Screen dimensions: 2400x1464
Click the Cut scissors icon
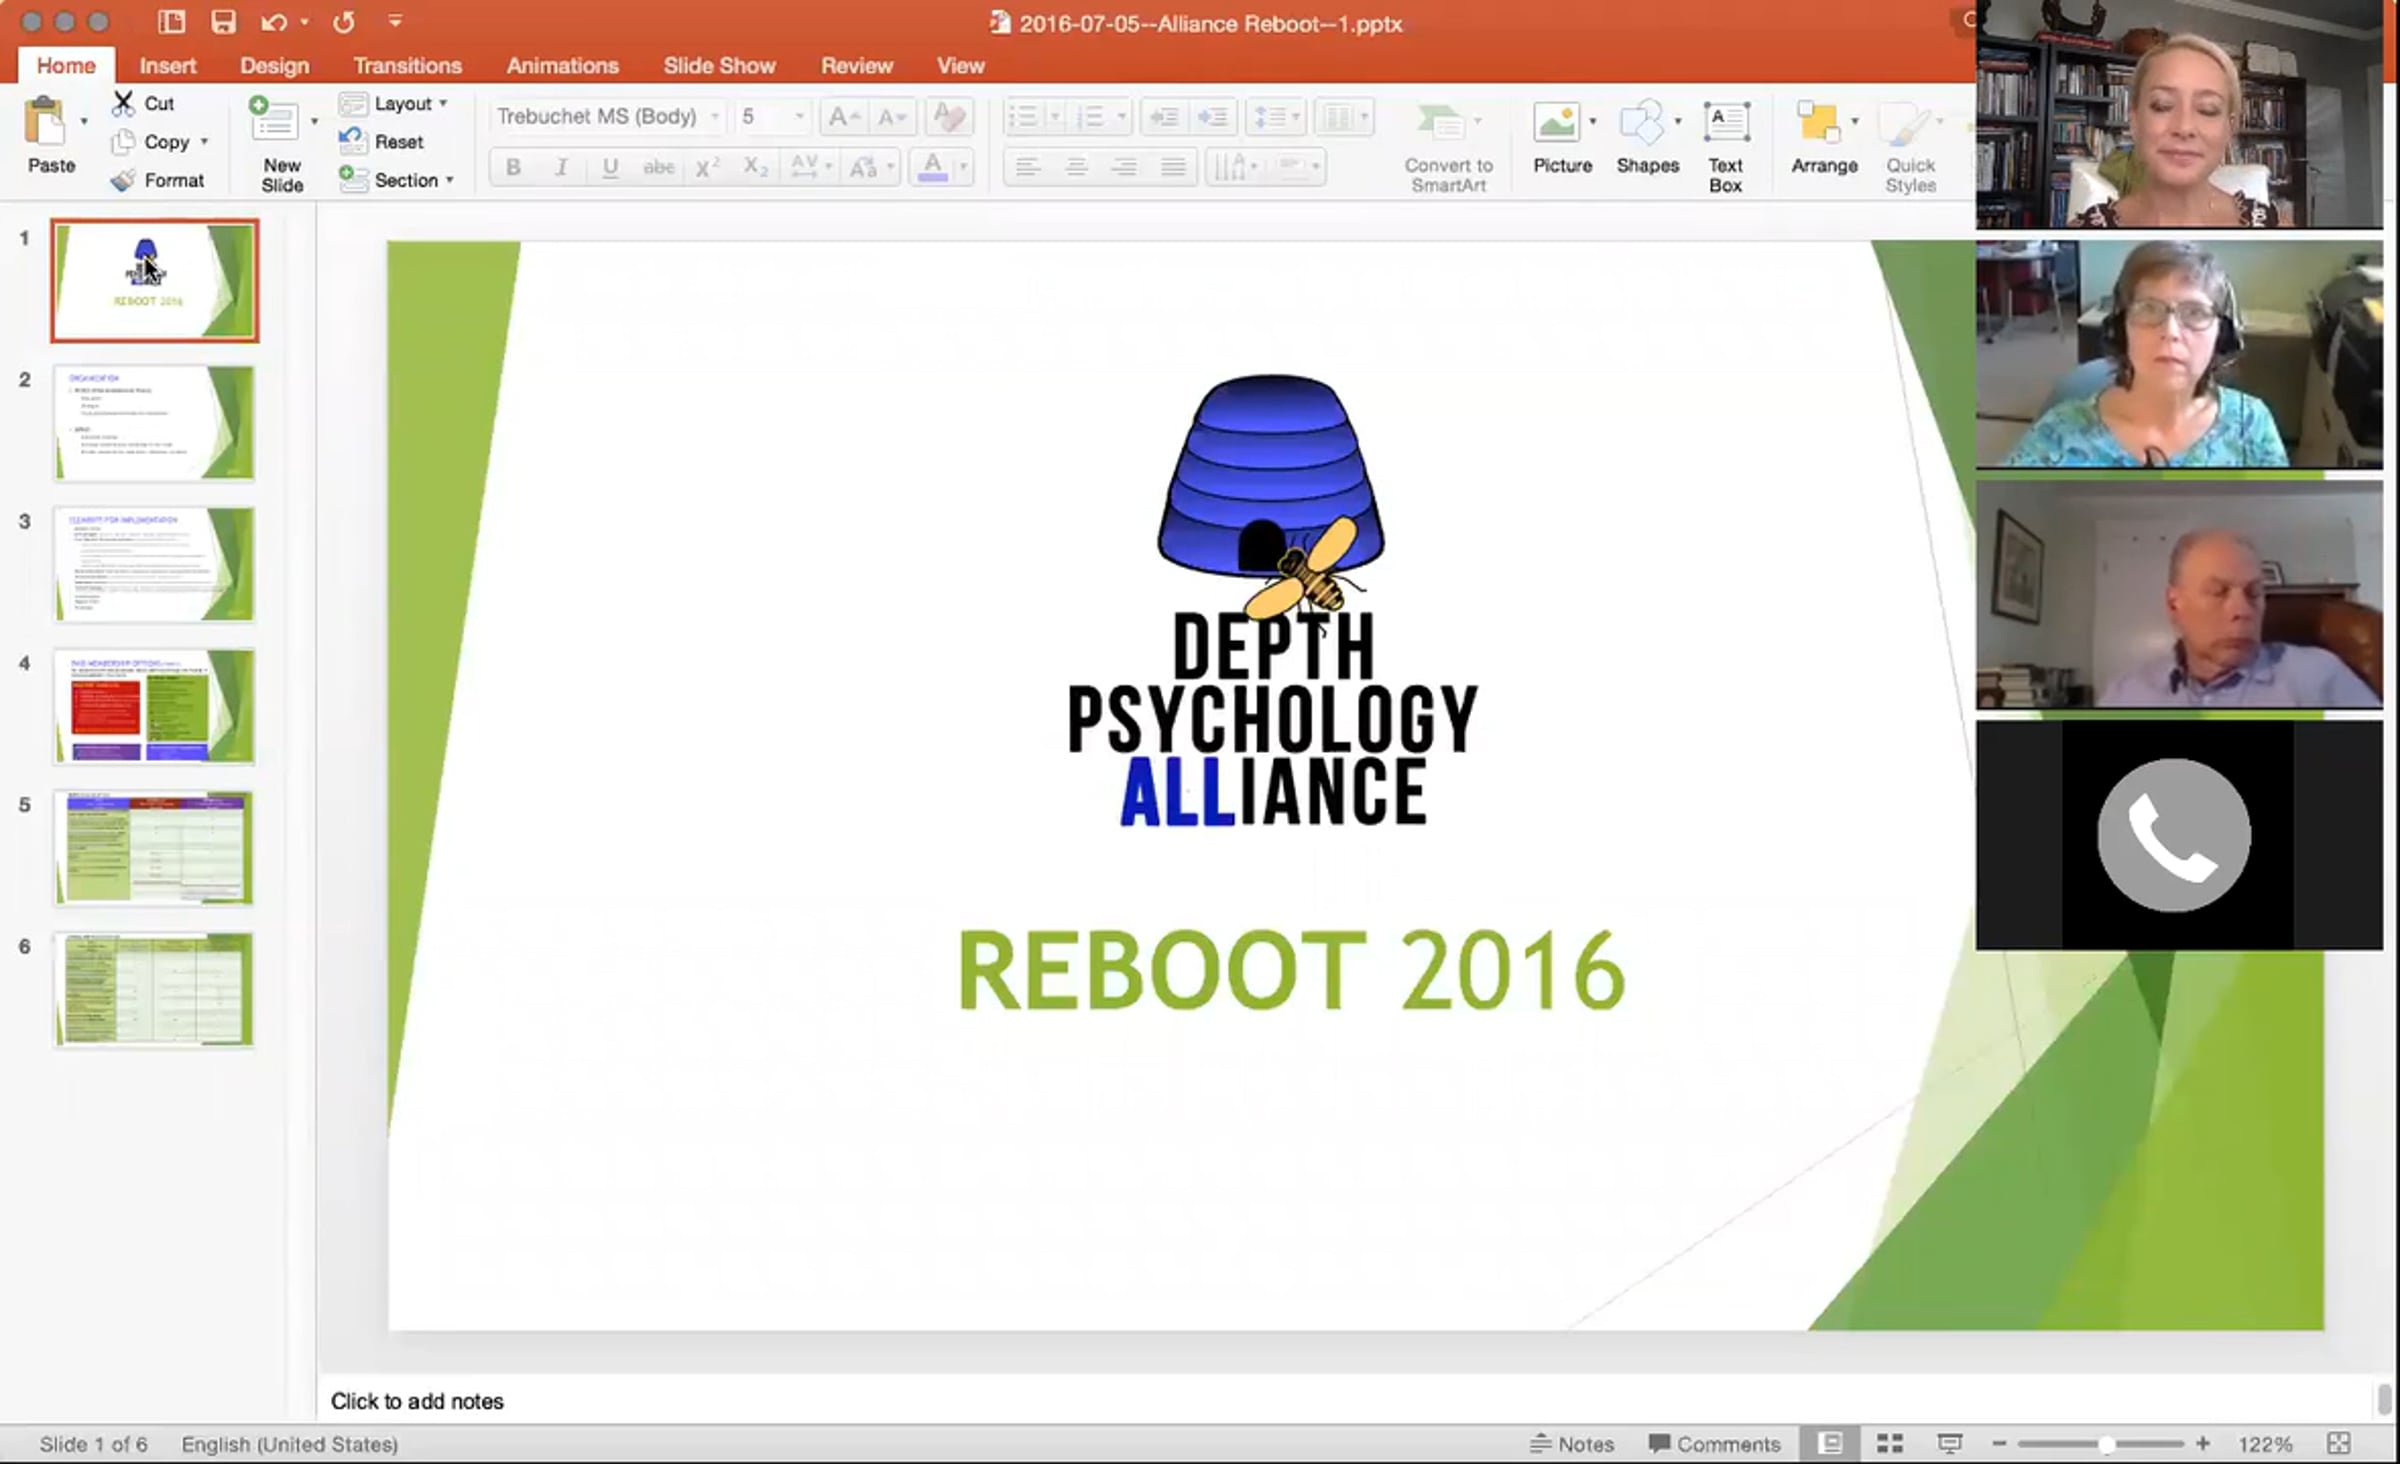coord(123,103)
